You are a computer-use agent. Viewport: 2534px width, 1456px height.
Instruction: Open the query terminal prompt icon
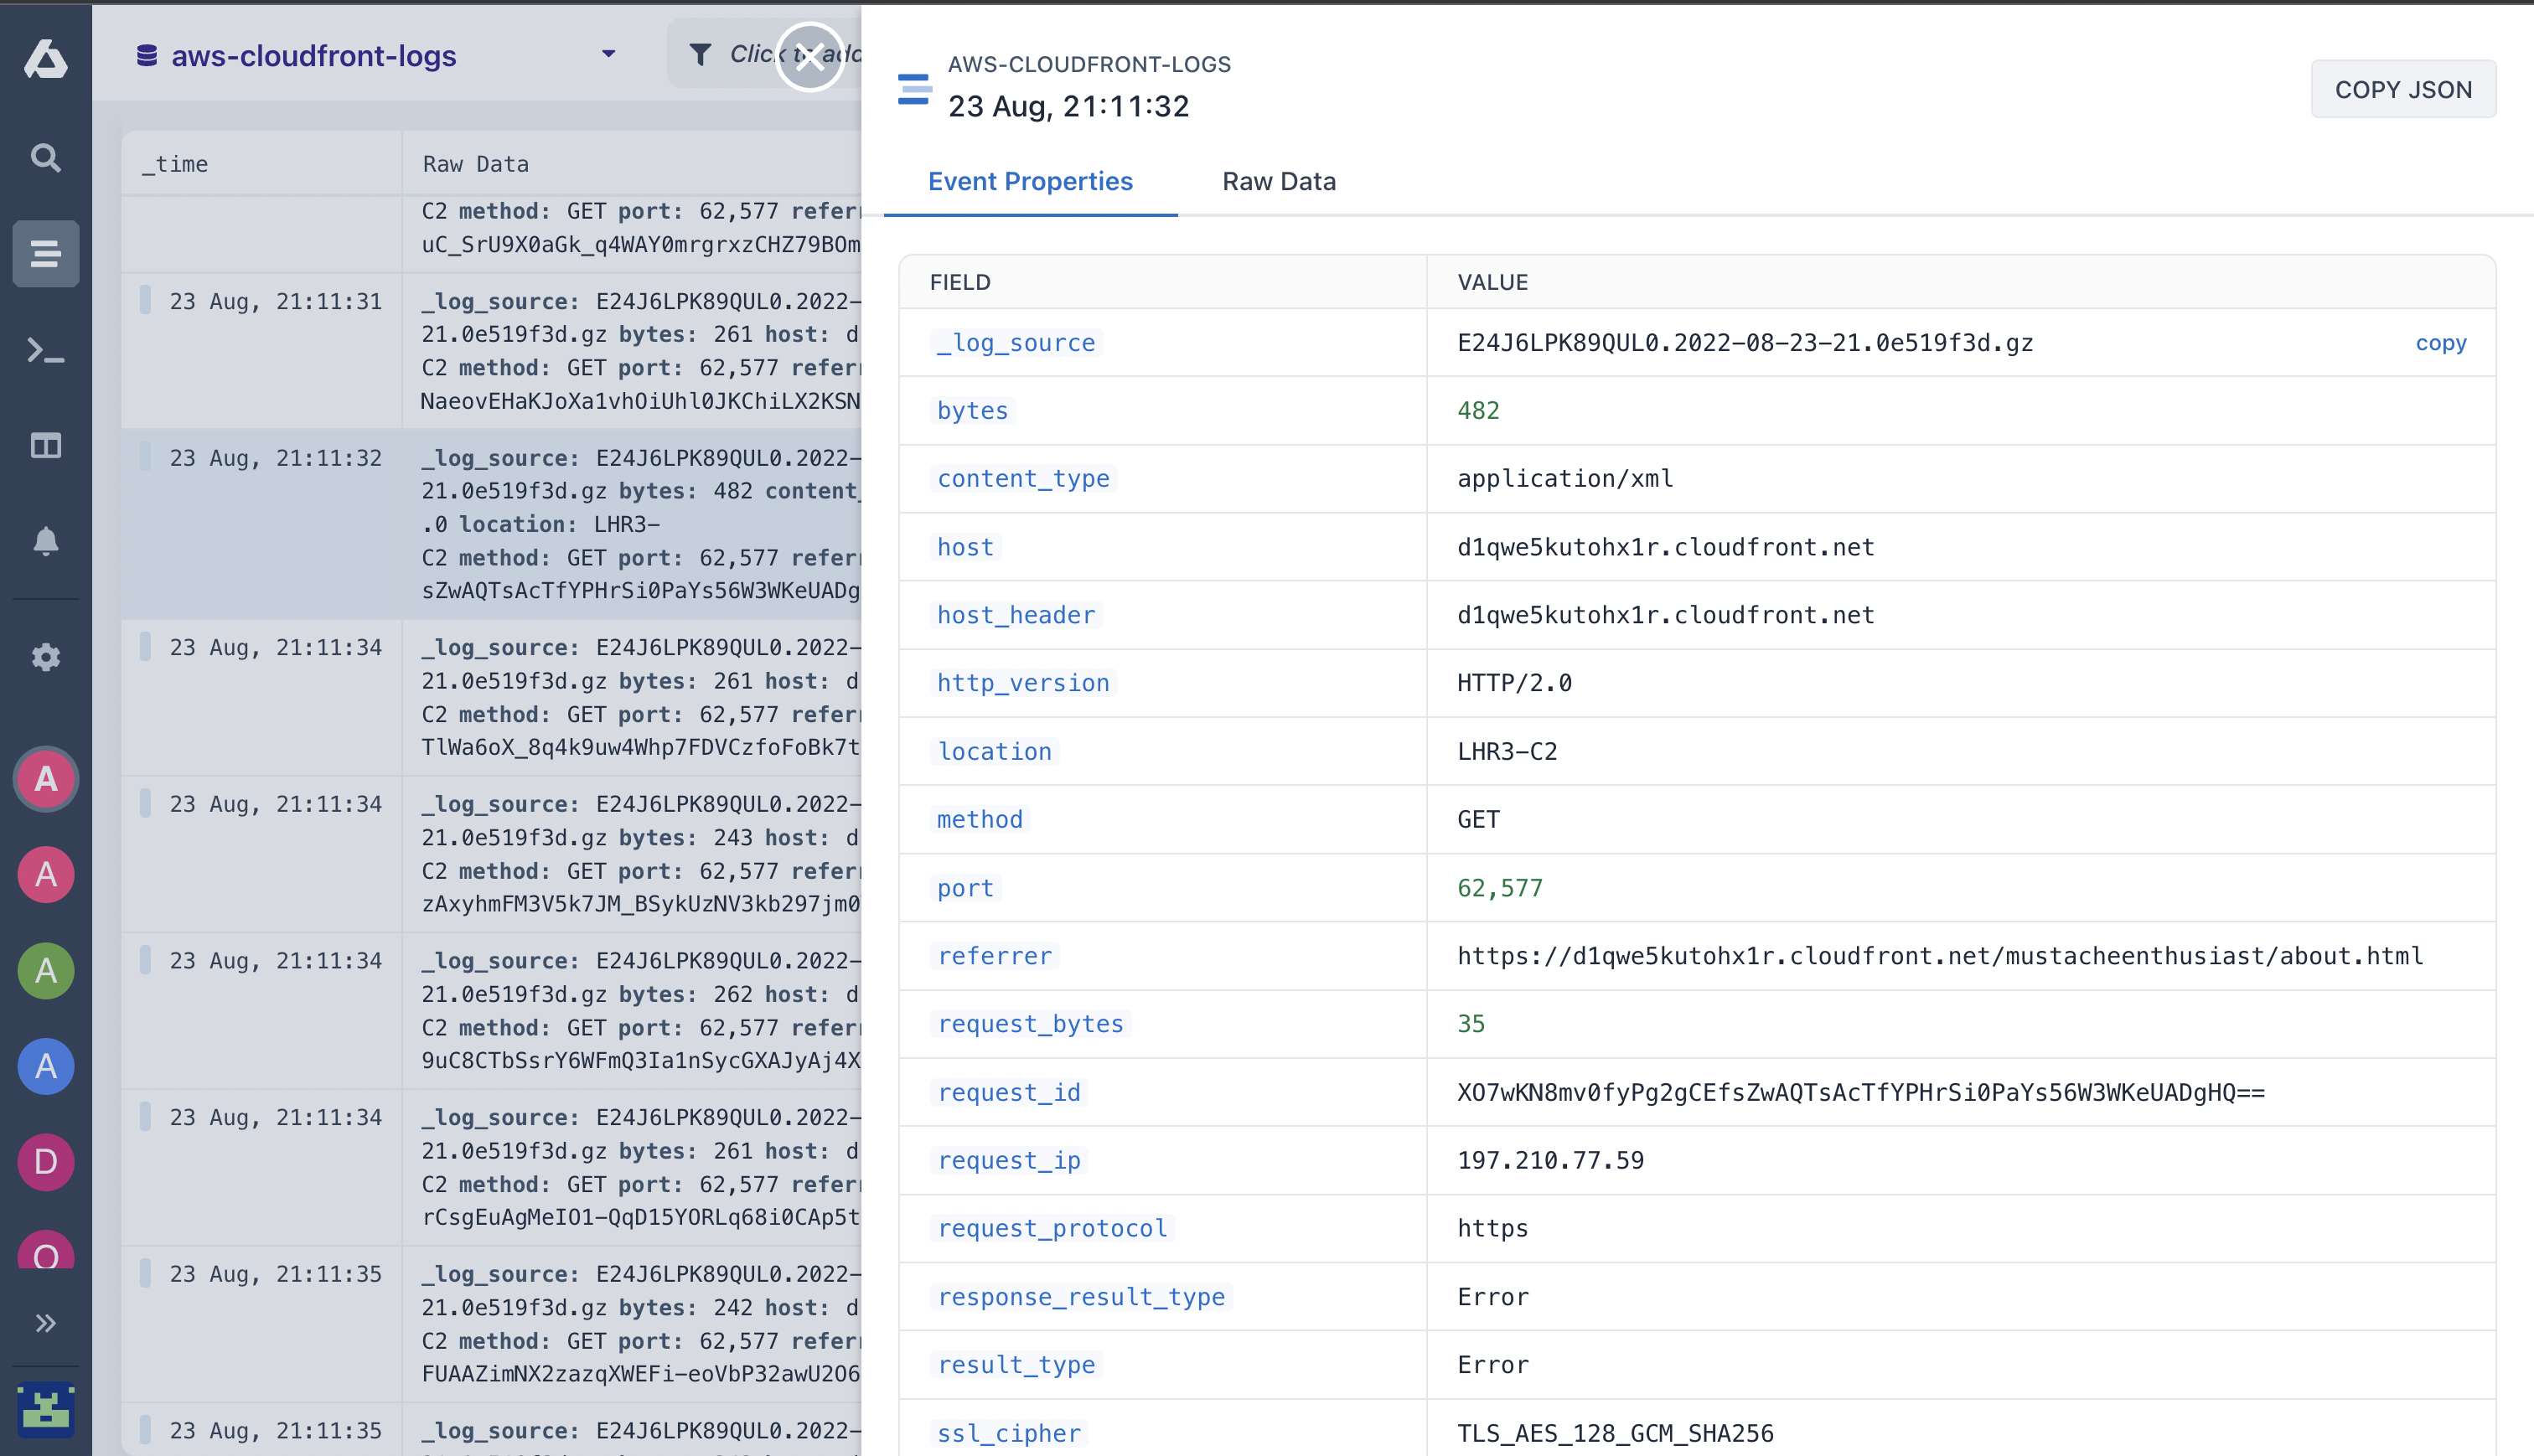point(45,350)
